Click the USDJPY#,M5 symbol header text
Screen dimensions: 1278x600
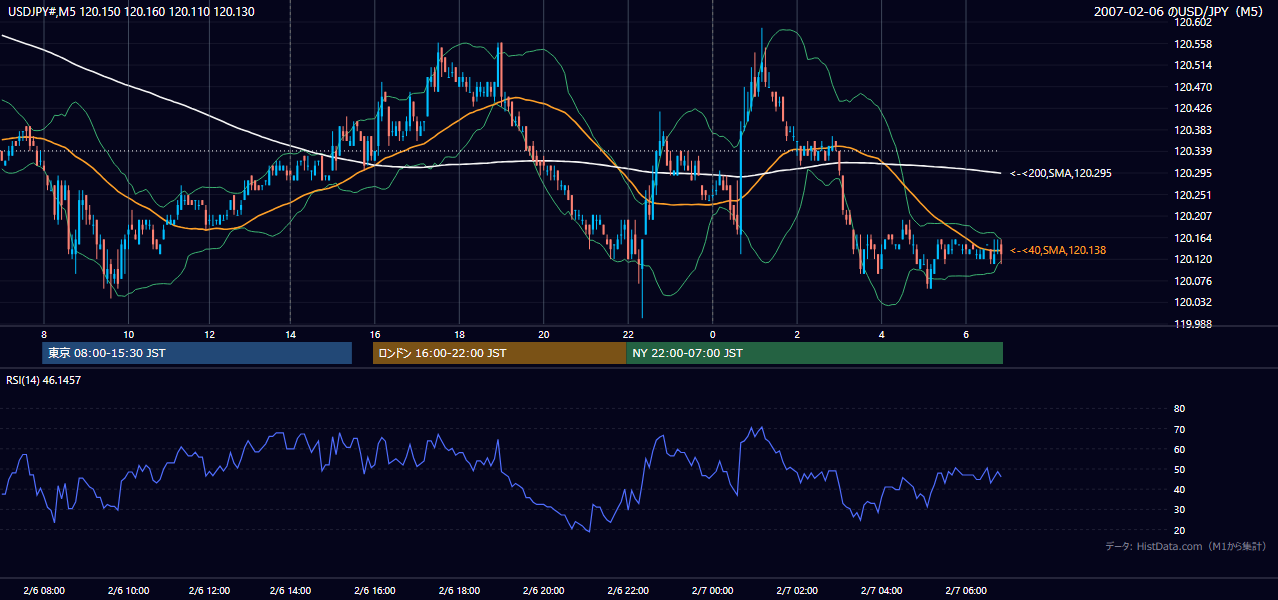131,11
